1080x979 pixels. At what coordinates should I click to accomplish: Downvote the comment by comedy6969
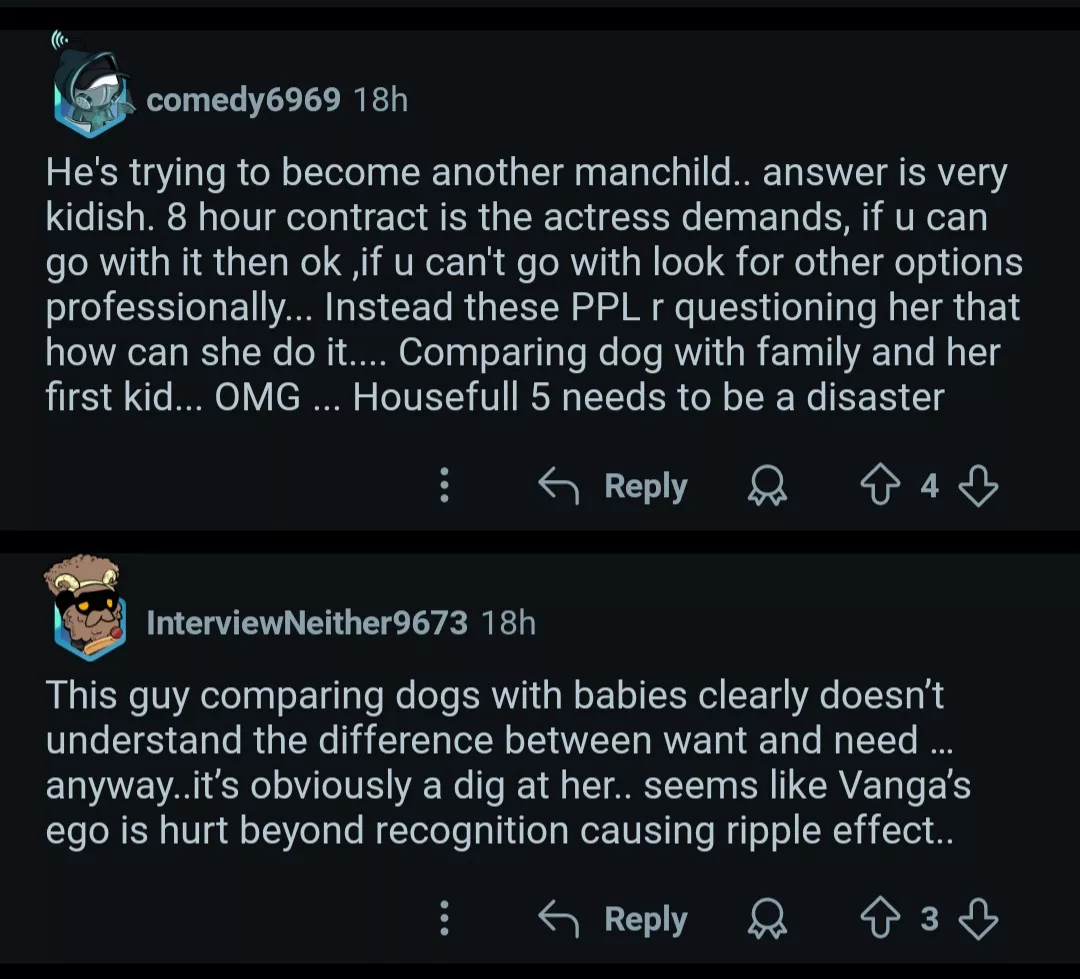[978, 487]
